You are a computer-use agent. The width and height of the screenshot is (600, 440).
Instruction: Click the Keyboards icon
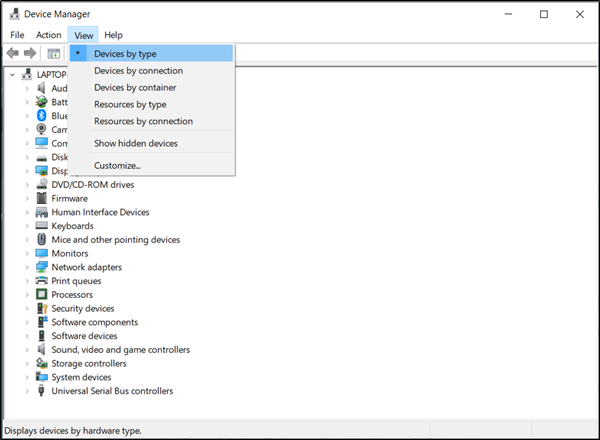coord(41,225)
